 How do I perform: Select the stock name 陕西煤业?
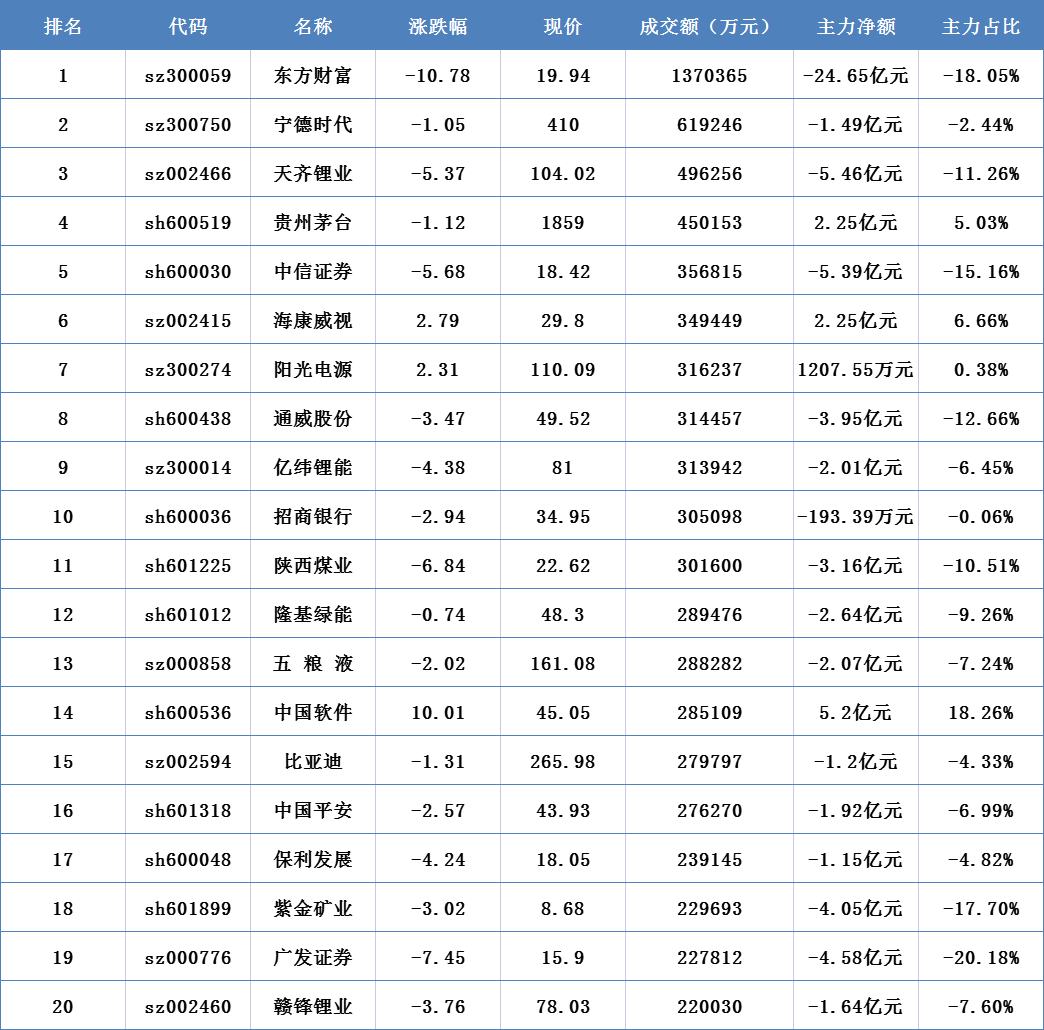tap(313, 566)
